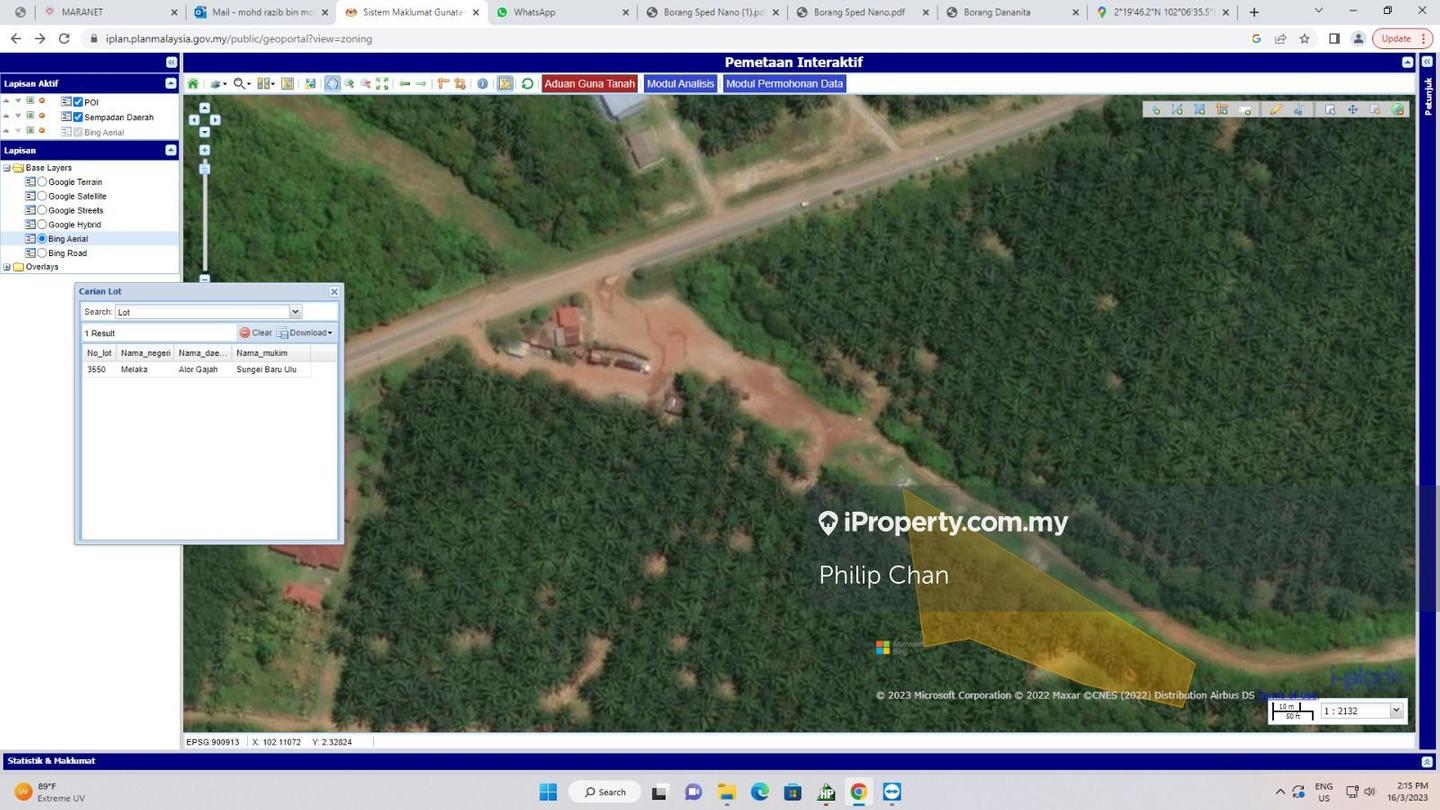Viewport: 1440px width, 810px height.
Task: Open the map scale dropdown
Action: 1396,711
